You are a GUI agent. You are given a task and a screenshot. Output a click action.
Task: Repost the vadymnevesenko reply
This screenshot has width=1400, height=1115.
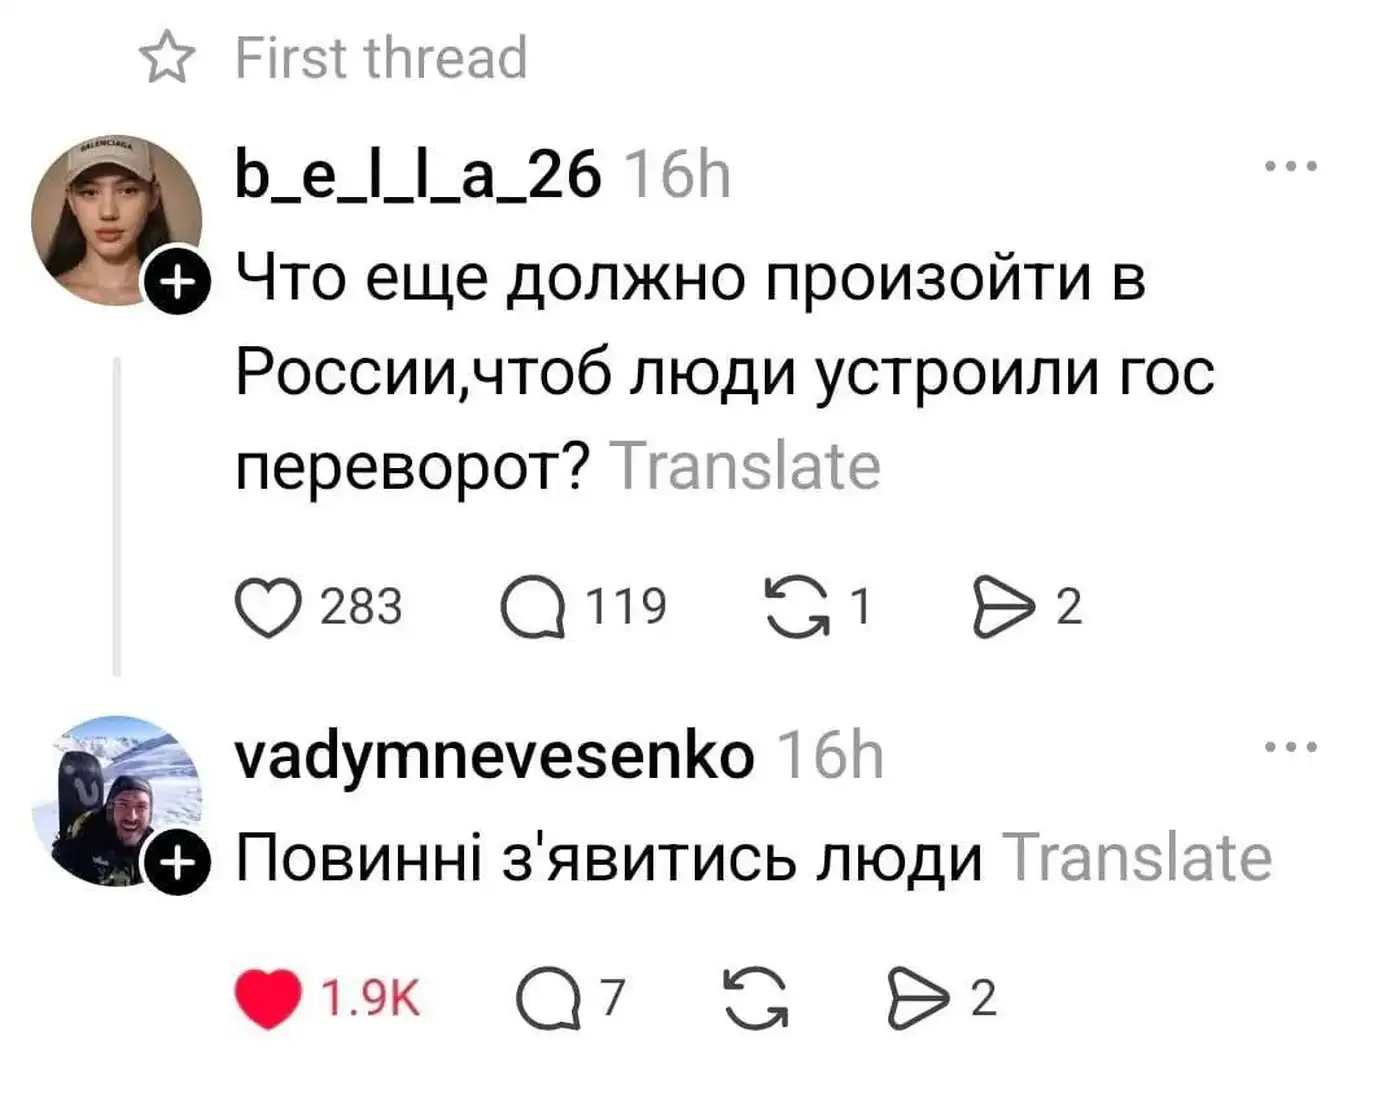coord(756,998)
